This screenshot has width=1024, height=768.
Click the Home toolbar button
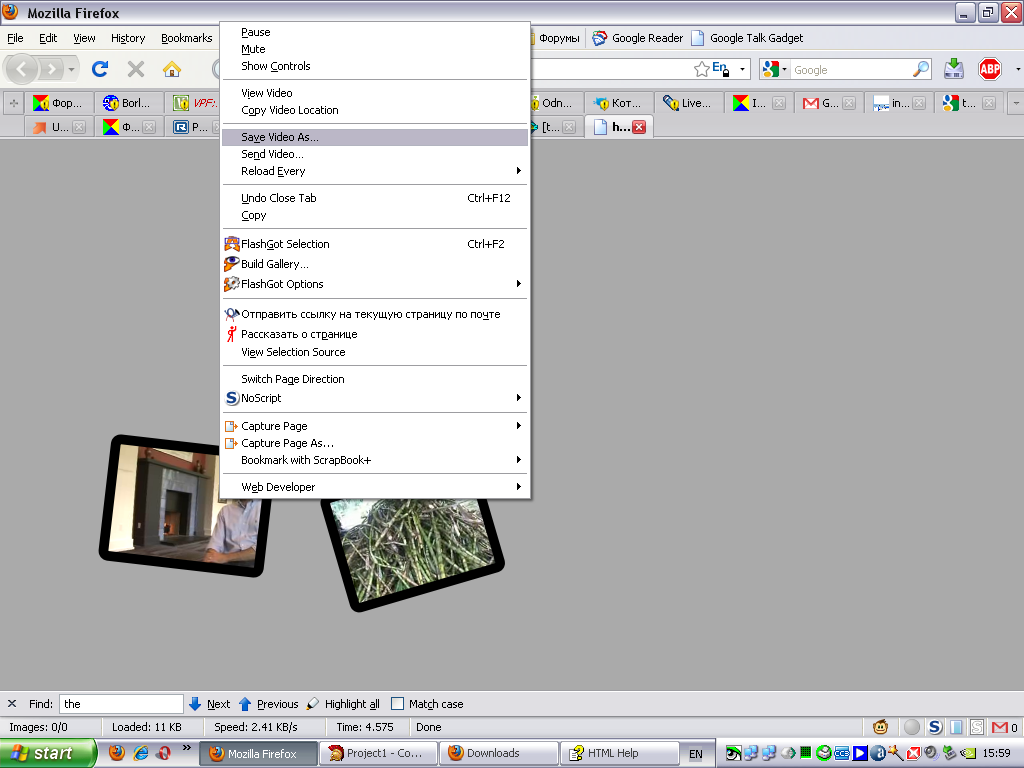click(x=172, y=69)
